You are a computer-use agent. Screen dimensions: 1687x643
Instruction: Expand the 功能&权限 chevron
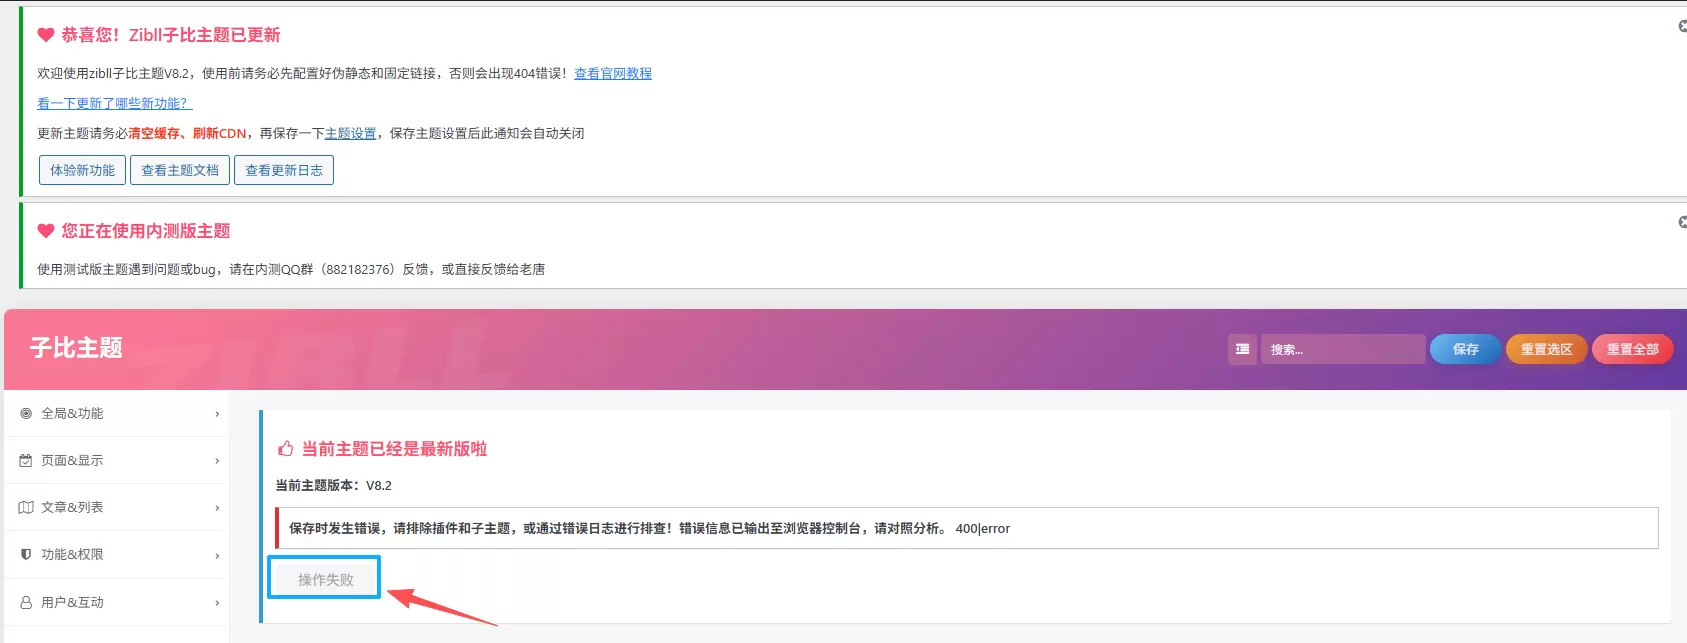tap(217, 555)
